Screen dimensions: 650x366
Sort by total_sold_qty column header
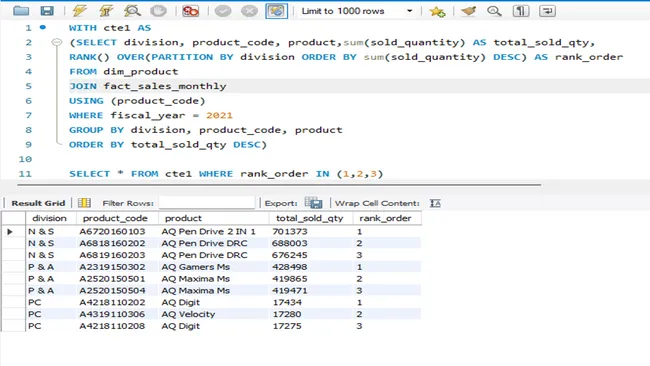pos(310,218)
